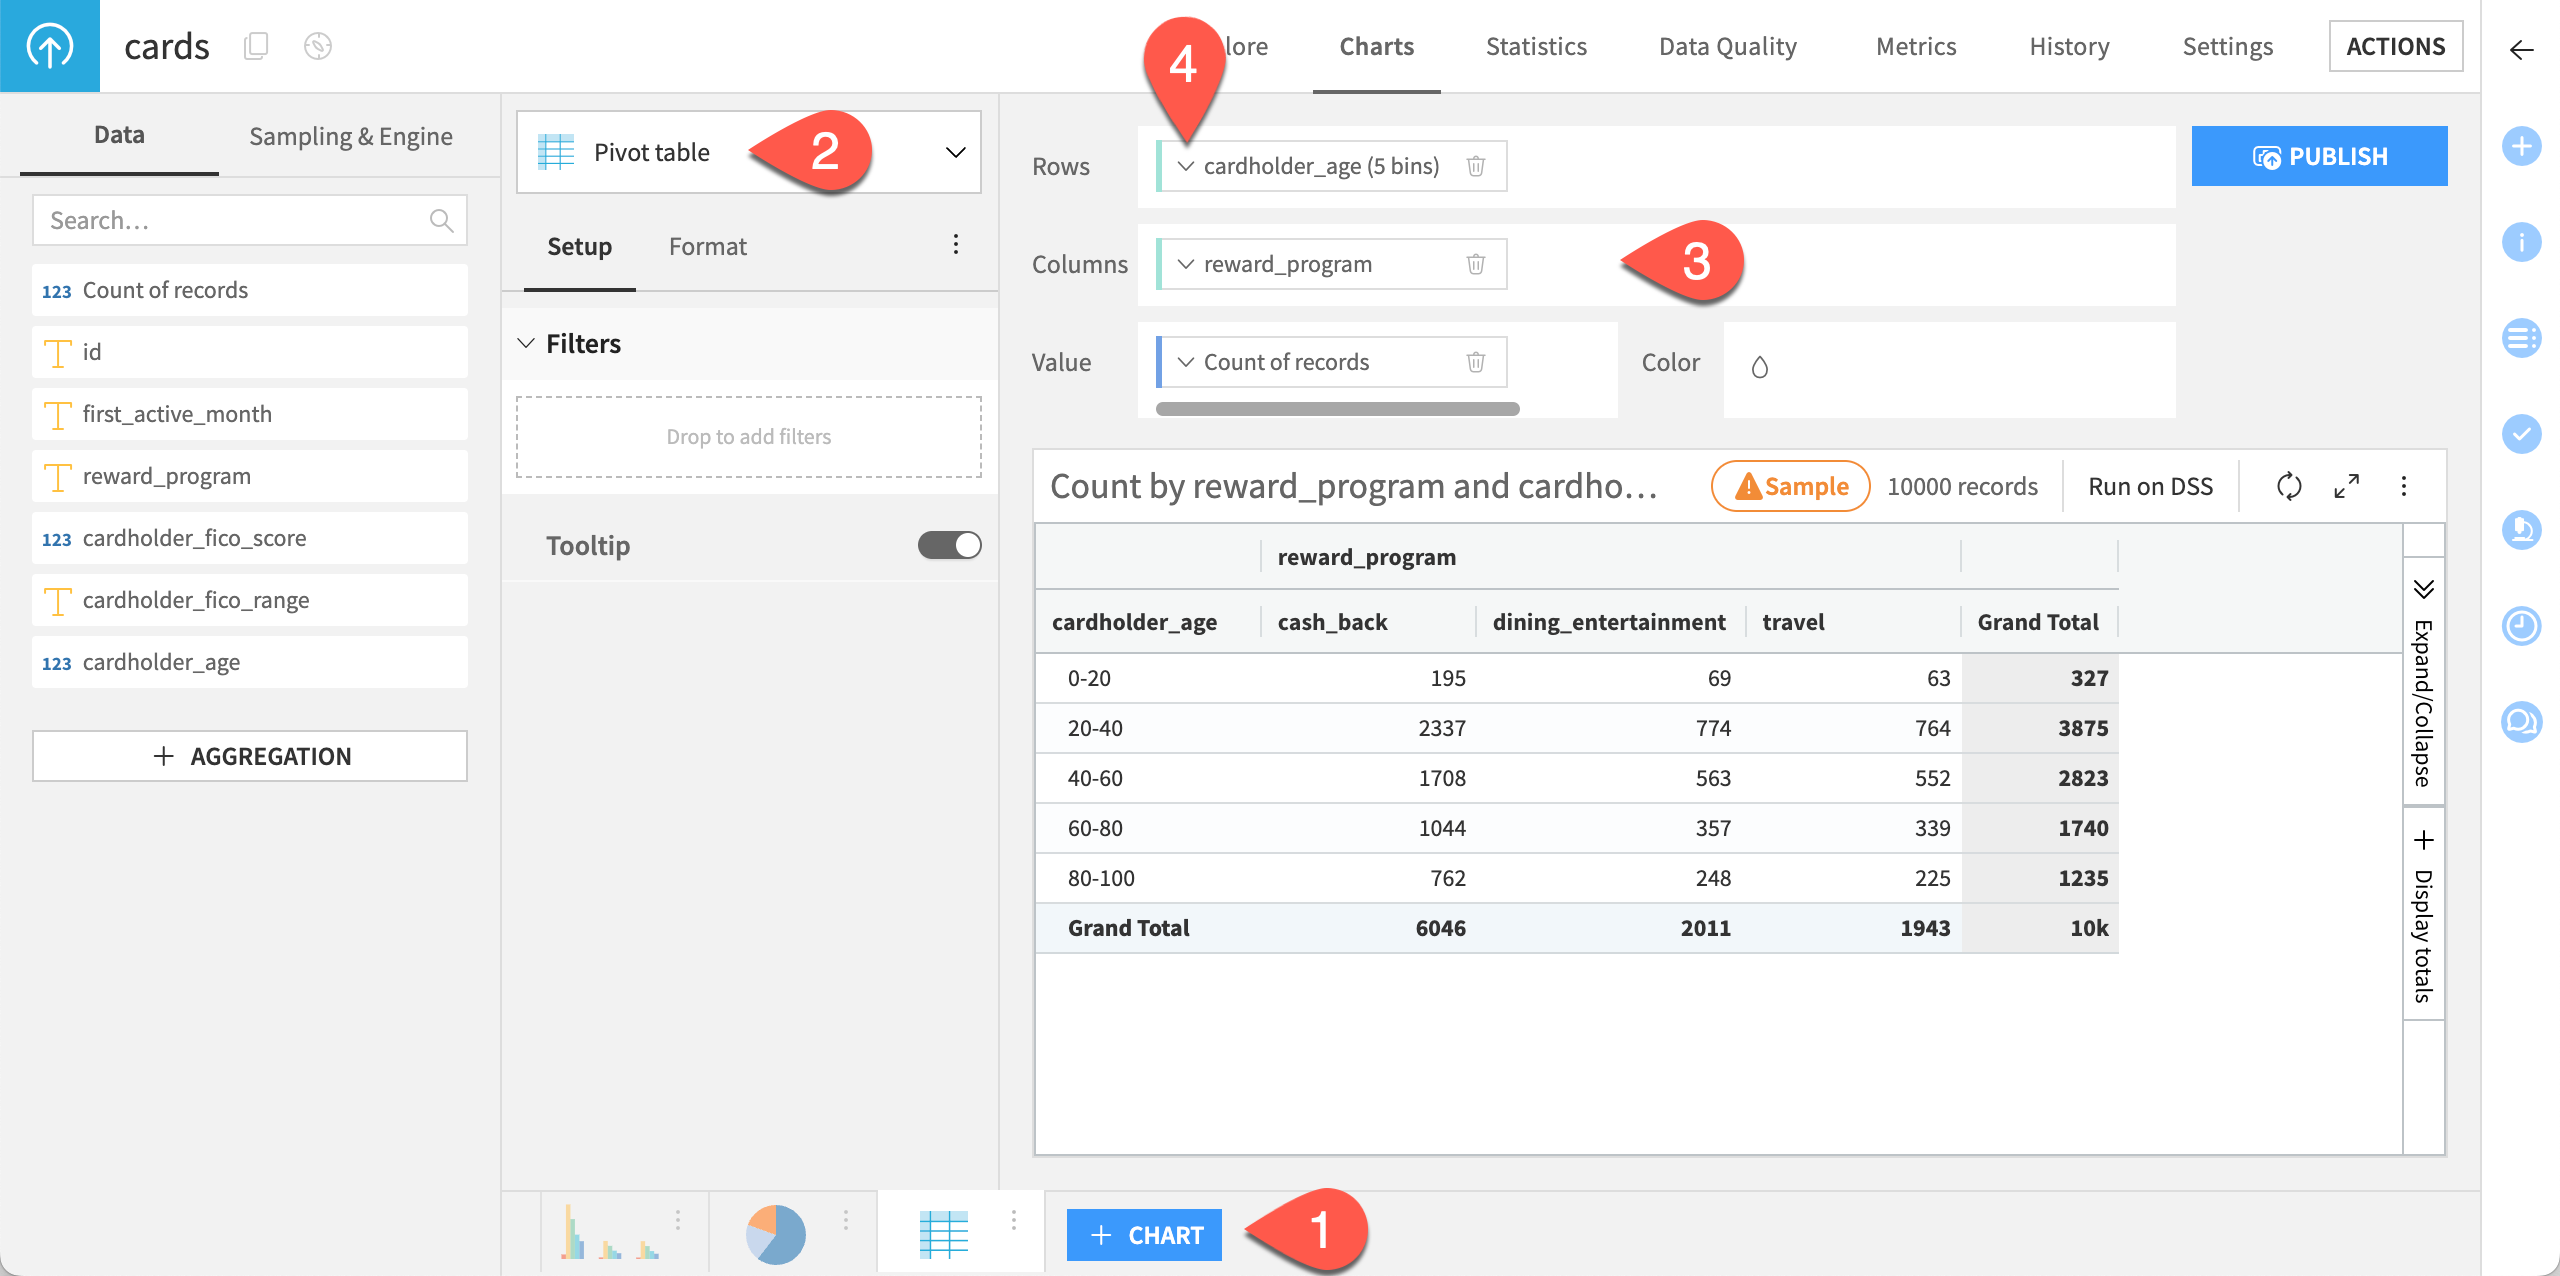Click Run on DSS
Image resolution: width=2560 pixels, height=1276 pixels.
[x=2151, y=487]
